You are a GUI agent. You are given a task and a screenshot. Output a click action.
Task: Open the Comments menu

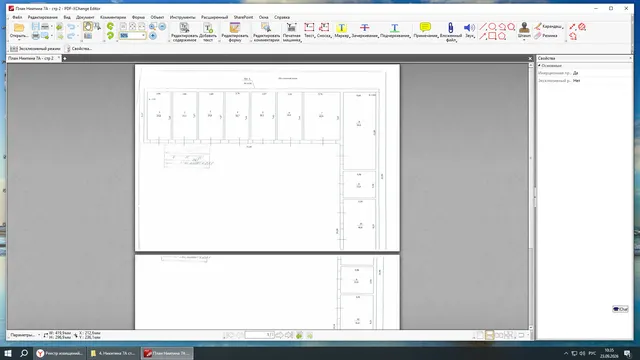click(113, 17)
